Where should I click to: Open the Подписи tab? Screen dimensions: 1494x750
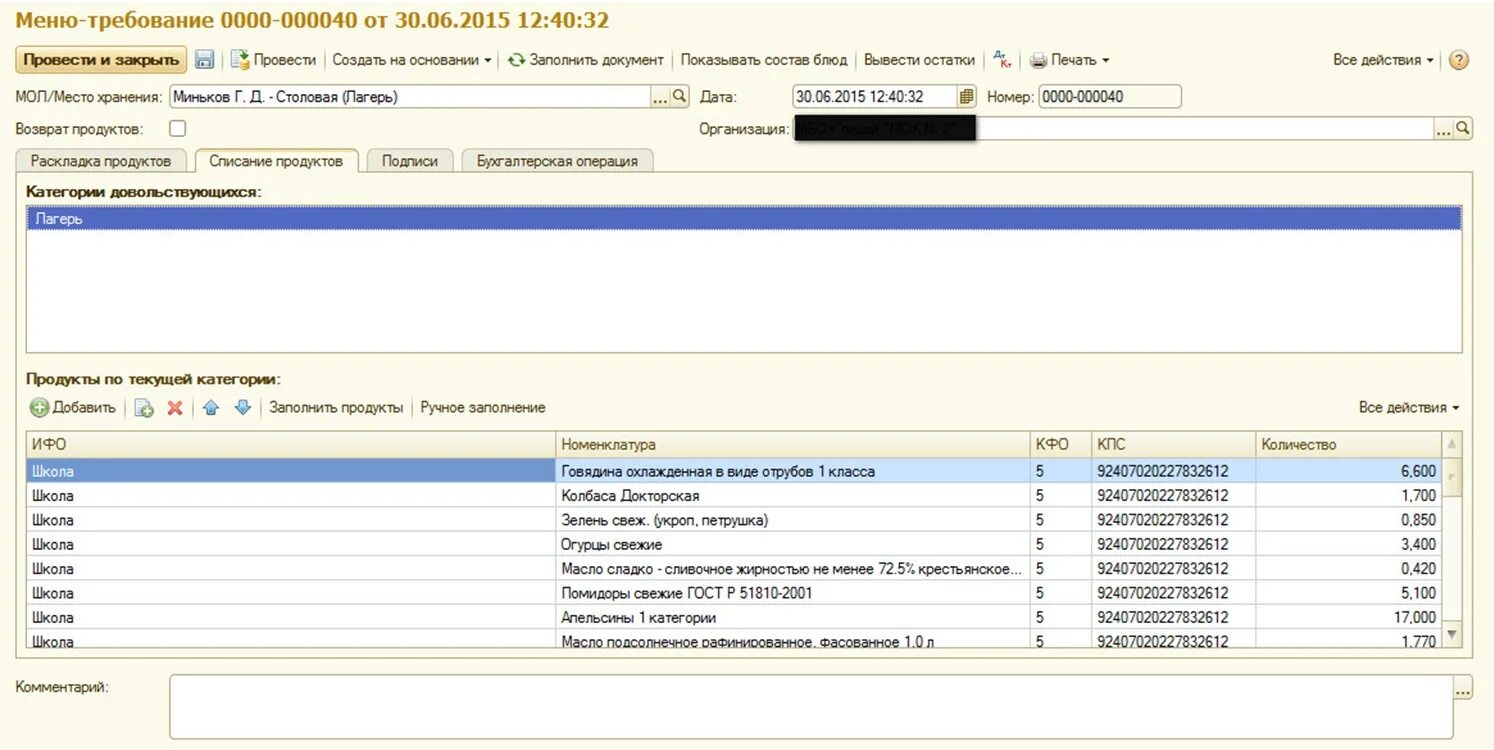point(410,161)
